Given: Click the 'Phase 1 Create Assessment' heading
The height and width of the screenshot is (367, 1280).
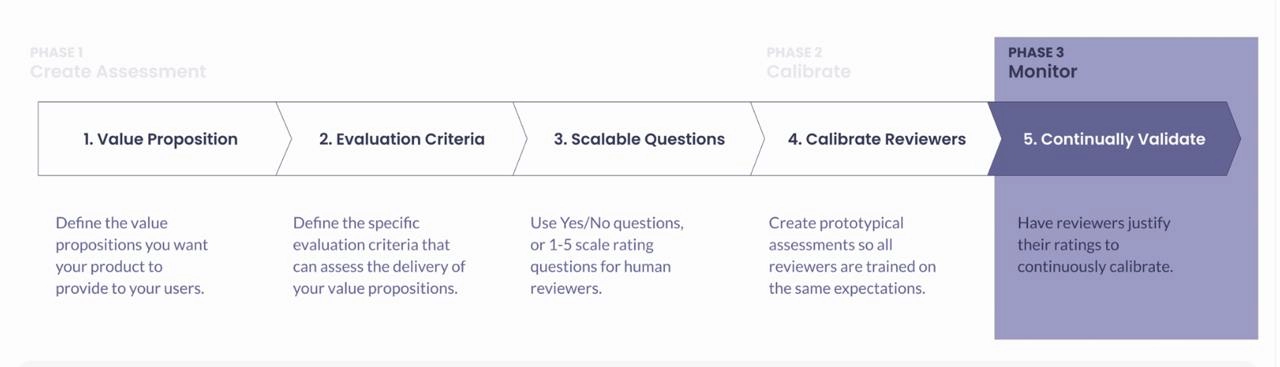Looking at the screenshot, I should pyautogui.click(x=118, y=63).
